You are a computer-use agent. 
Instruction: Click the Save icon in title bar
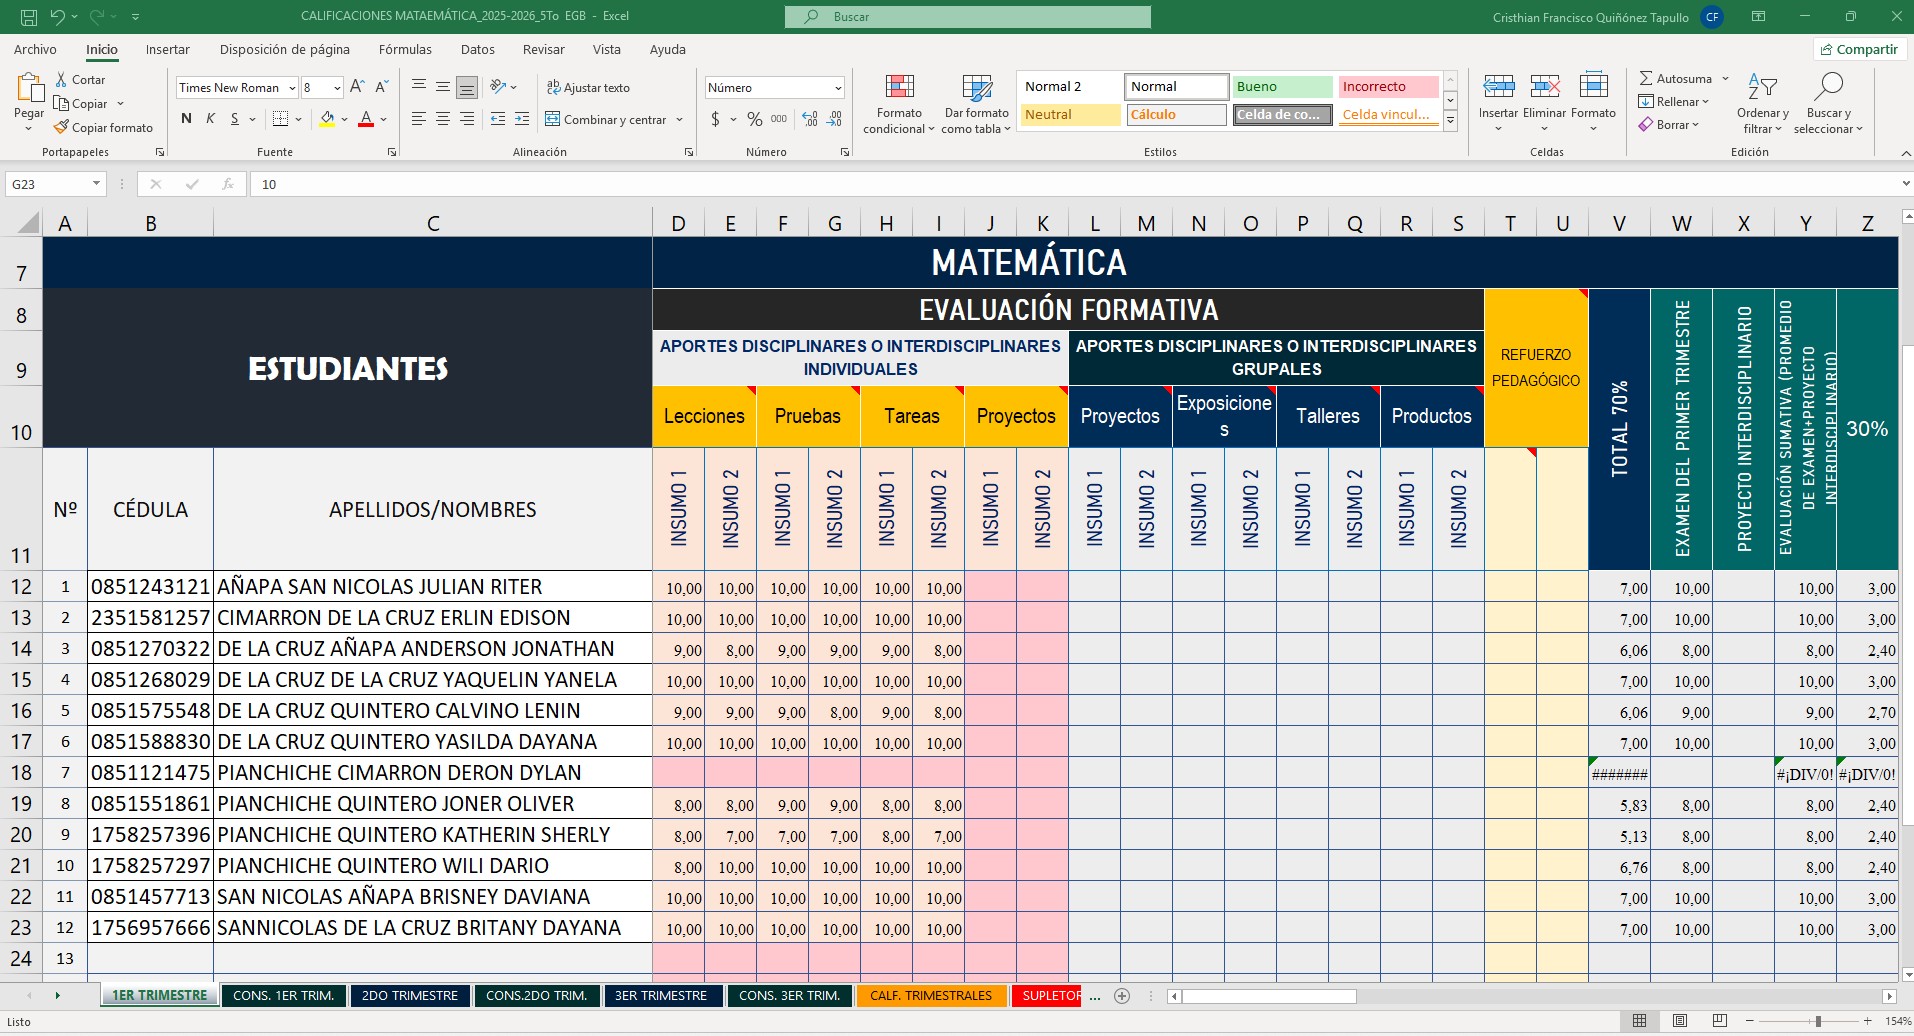coord(29,17)
